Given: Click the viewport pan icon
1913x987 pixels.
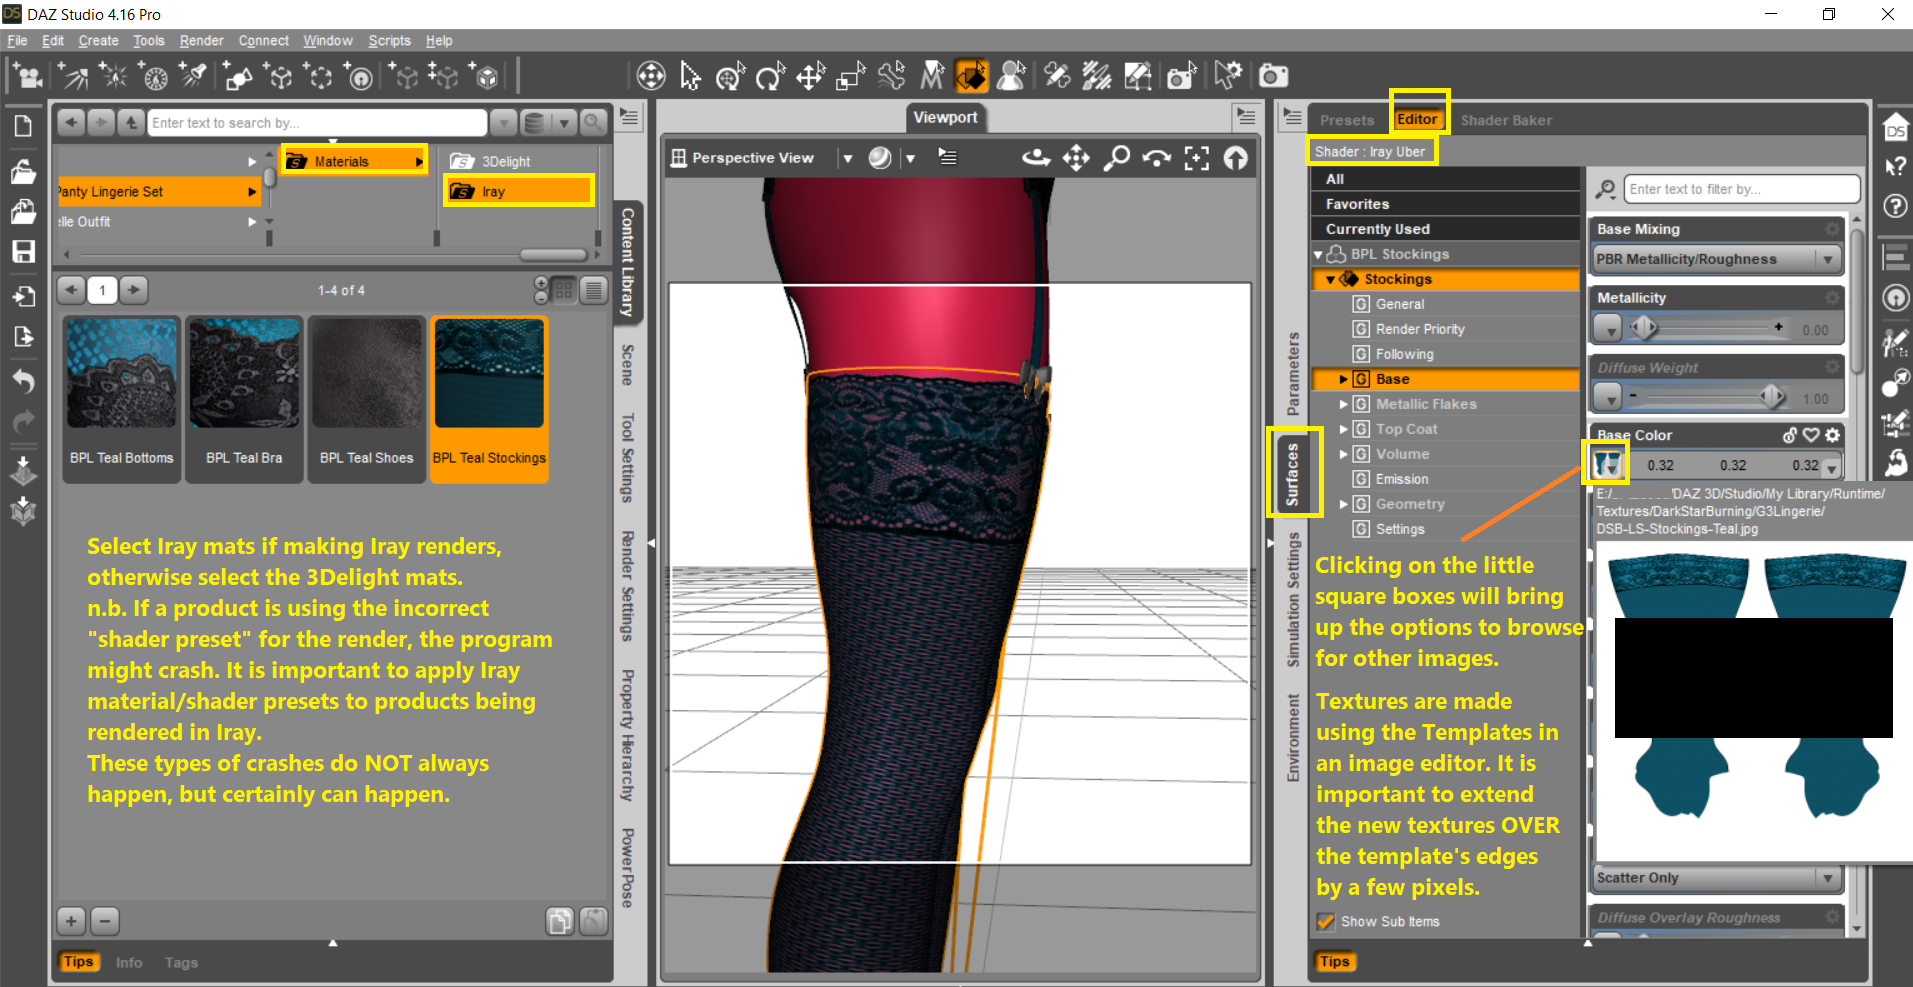Looking at the screenshot, I should (1076, 158).
